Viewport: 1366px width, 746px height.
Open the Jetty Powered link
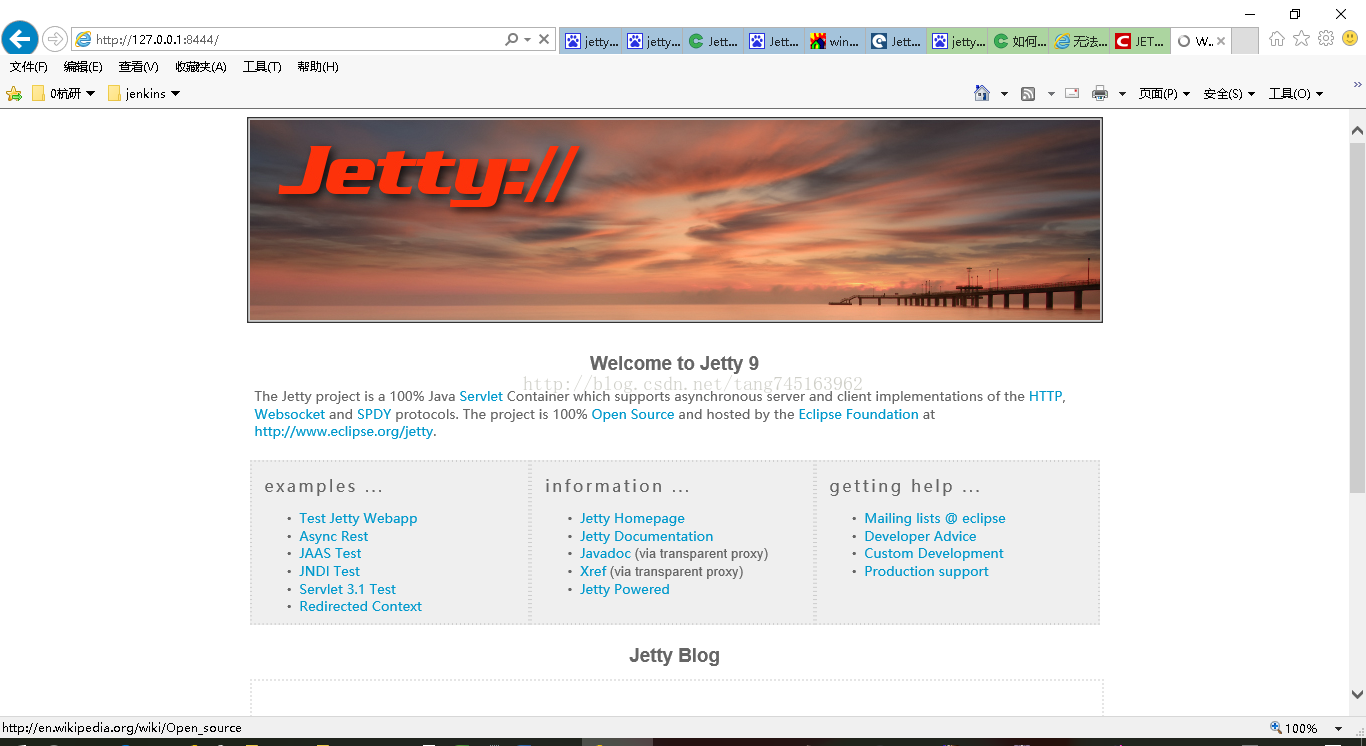(x=624, y=589)
